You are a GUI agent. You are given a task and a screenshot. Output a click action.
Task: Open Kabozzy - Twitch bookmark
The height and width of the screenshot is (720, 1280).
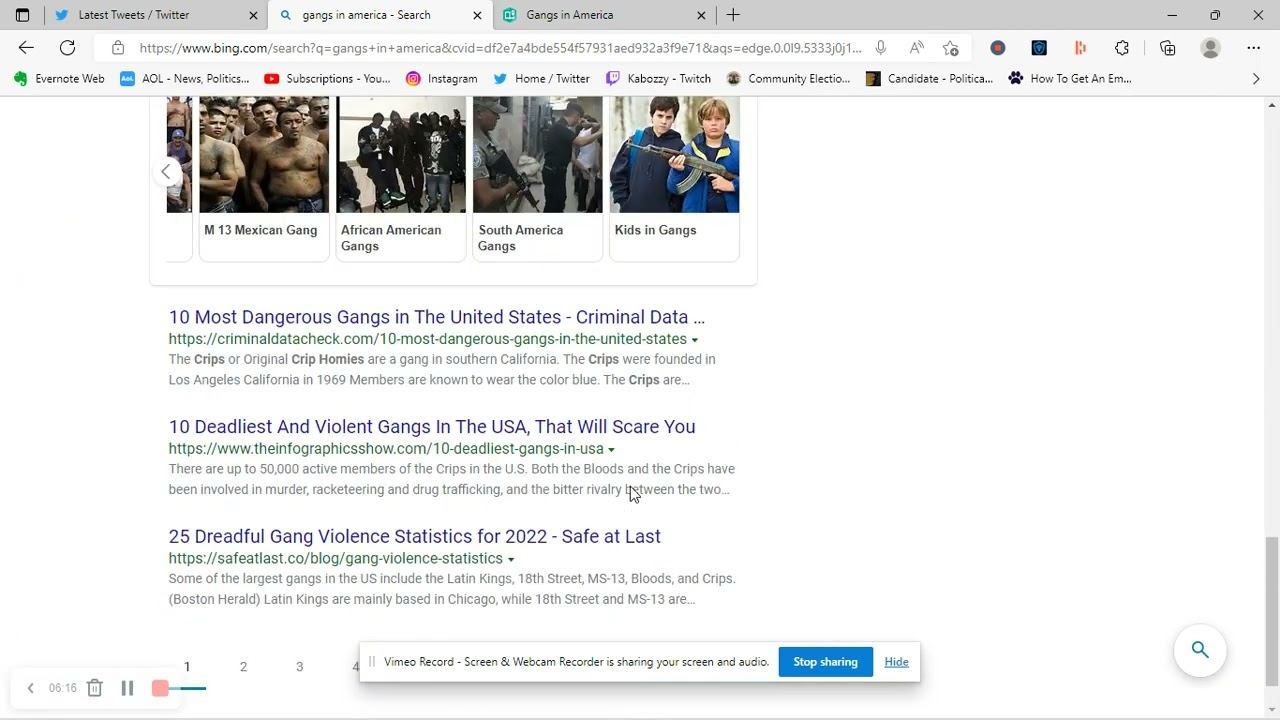(x=659, y=78)
